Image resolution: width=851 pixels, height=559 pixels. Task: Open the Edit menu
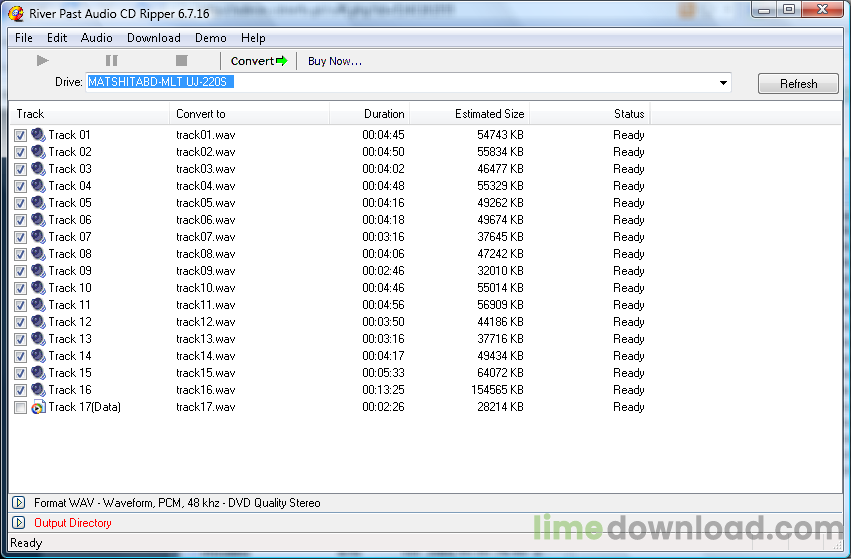[57, 38]
